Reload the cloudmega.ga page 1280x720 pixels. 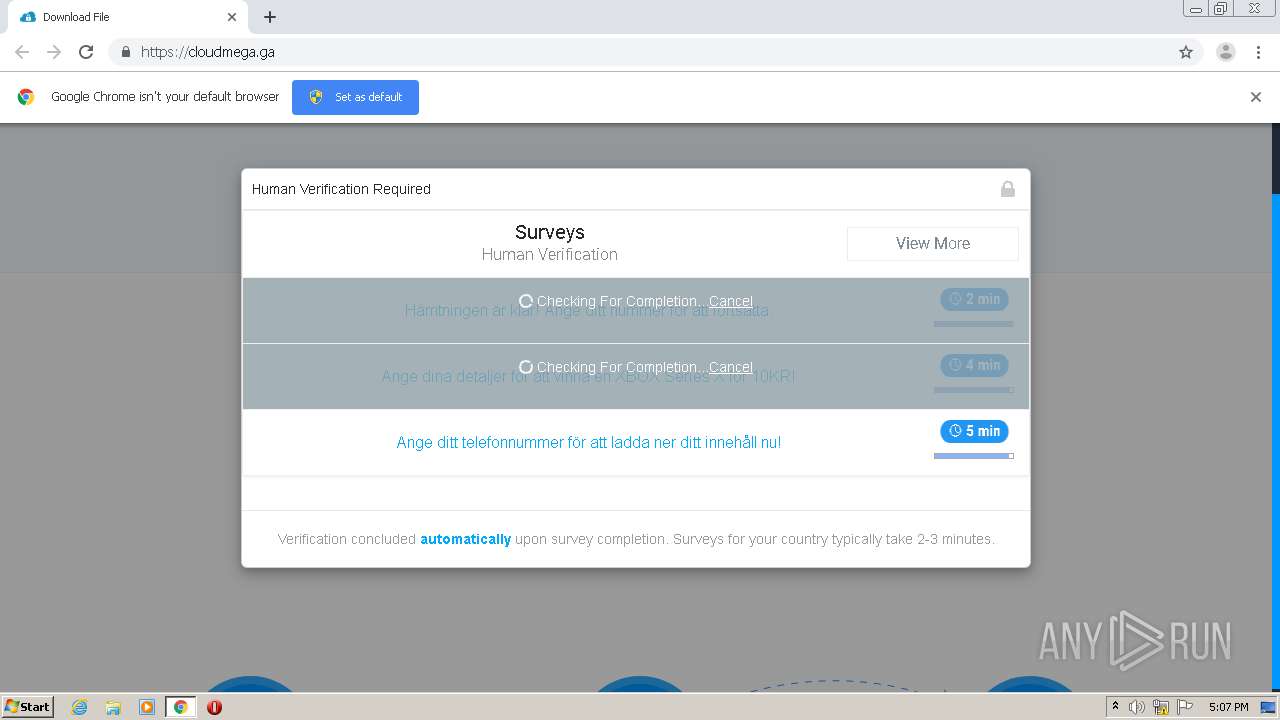pyautogui.click(x=86, y=52)
